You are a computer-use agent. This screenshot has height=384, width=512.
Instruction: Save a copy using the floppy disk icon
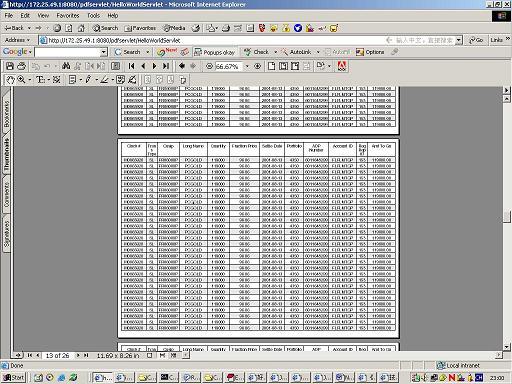click(x=10, y=66)
